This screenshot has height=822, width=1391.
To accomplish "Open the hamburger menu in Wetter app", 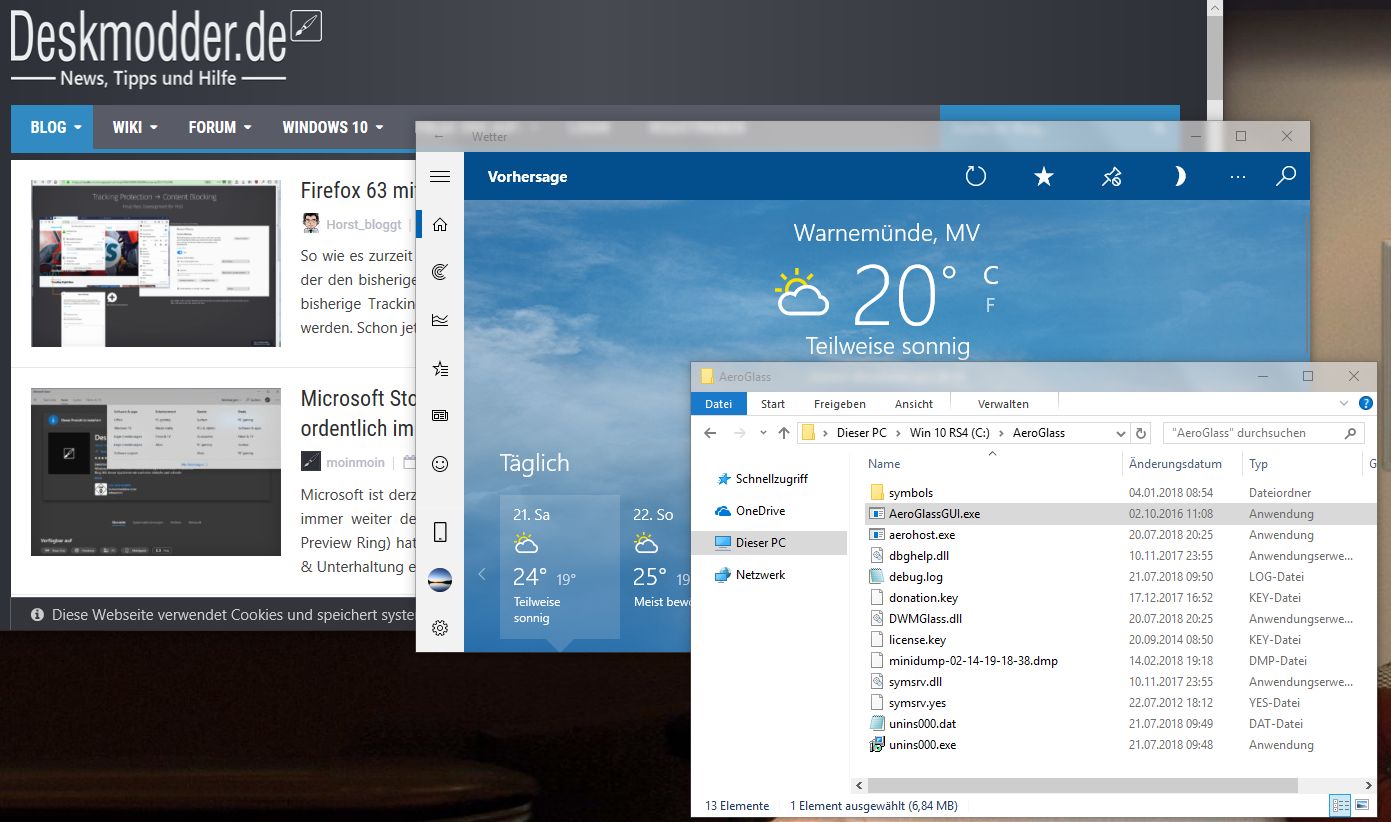I will [x=440, y=177].
